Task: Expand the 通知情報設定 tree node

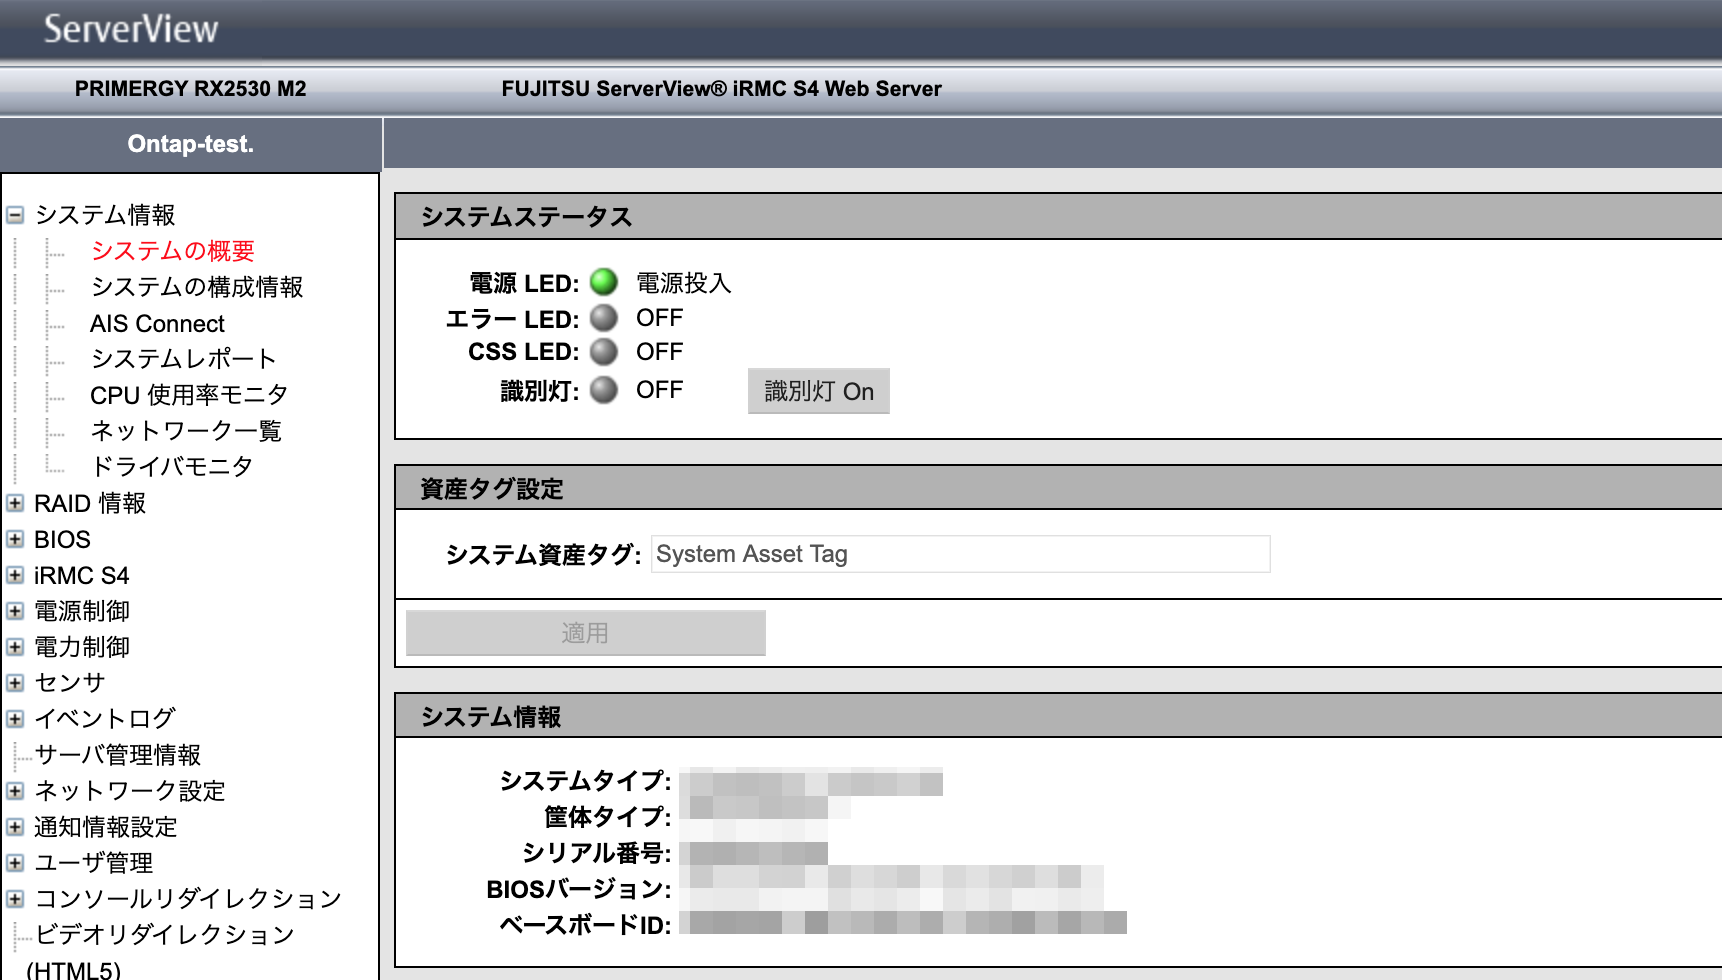Action: (x=15, y=827)
